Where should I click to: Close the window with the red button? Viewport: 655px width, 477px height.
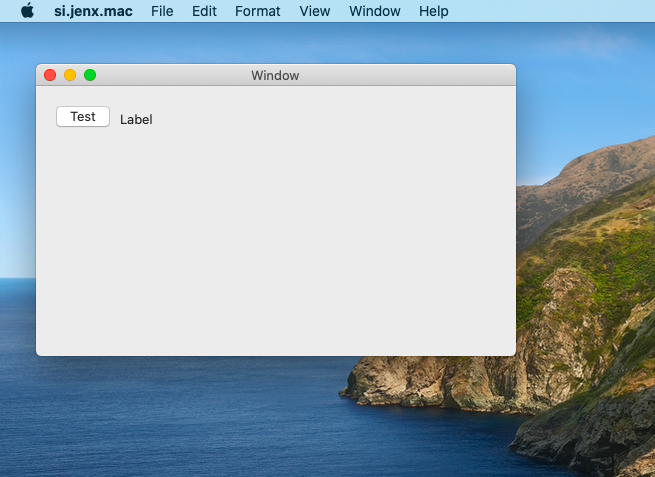50,75
